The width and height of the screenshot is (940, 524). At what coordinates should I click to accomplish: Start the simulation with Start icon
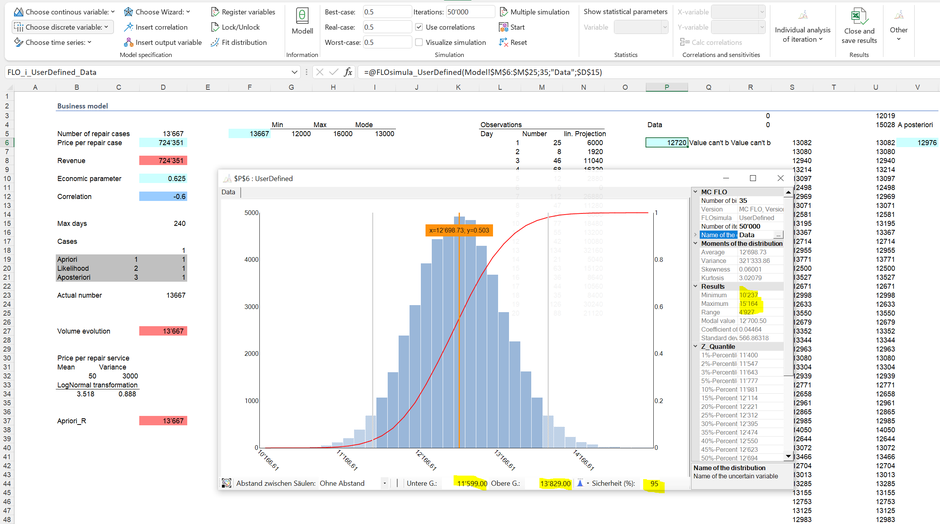504,27
